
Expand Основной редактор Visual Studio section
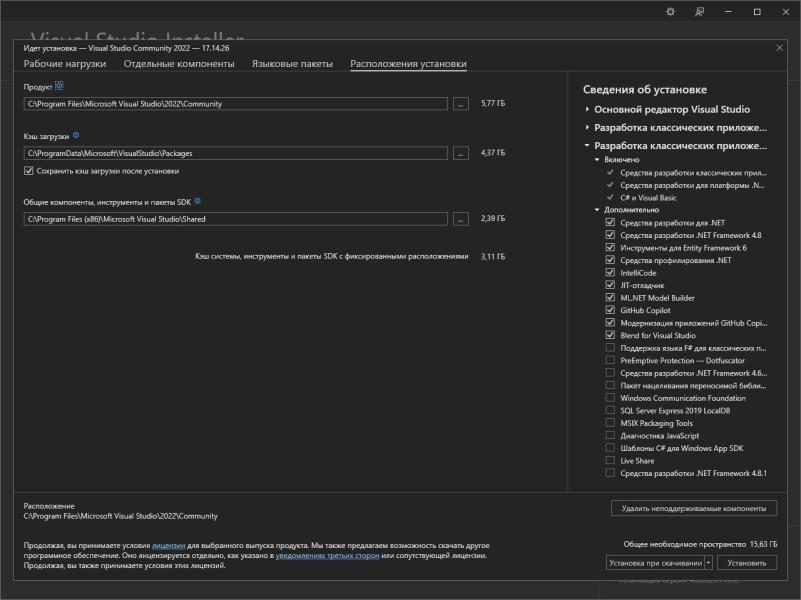pos(587,109)
